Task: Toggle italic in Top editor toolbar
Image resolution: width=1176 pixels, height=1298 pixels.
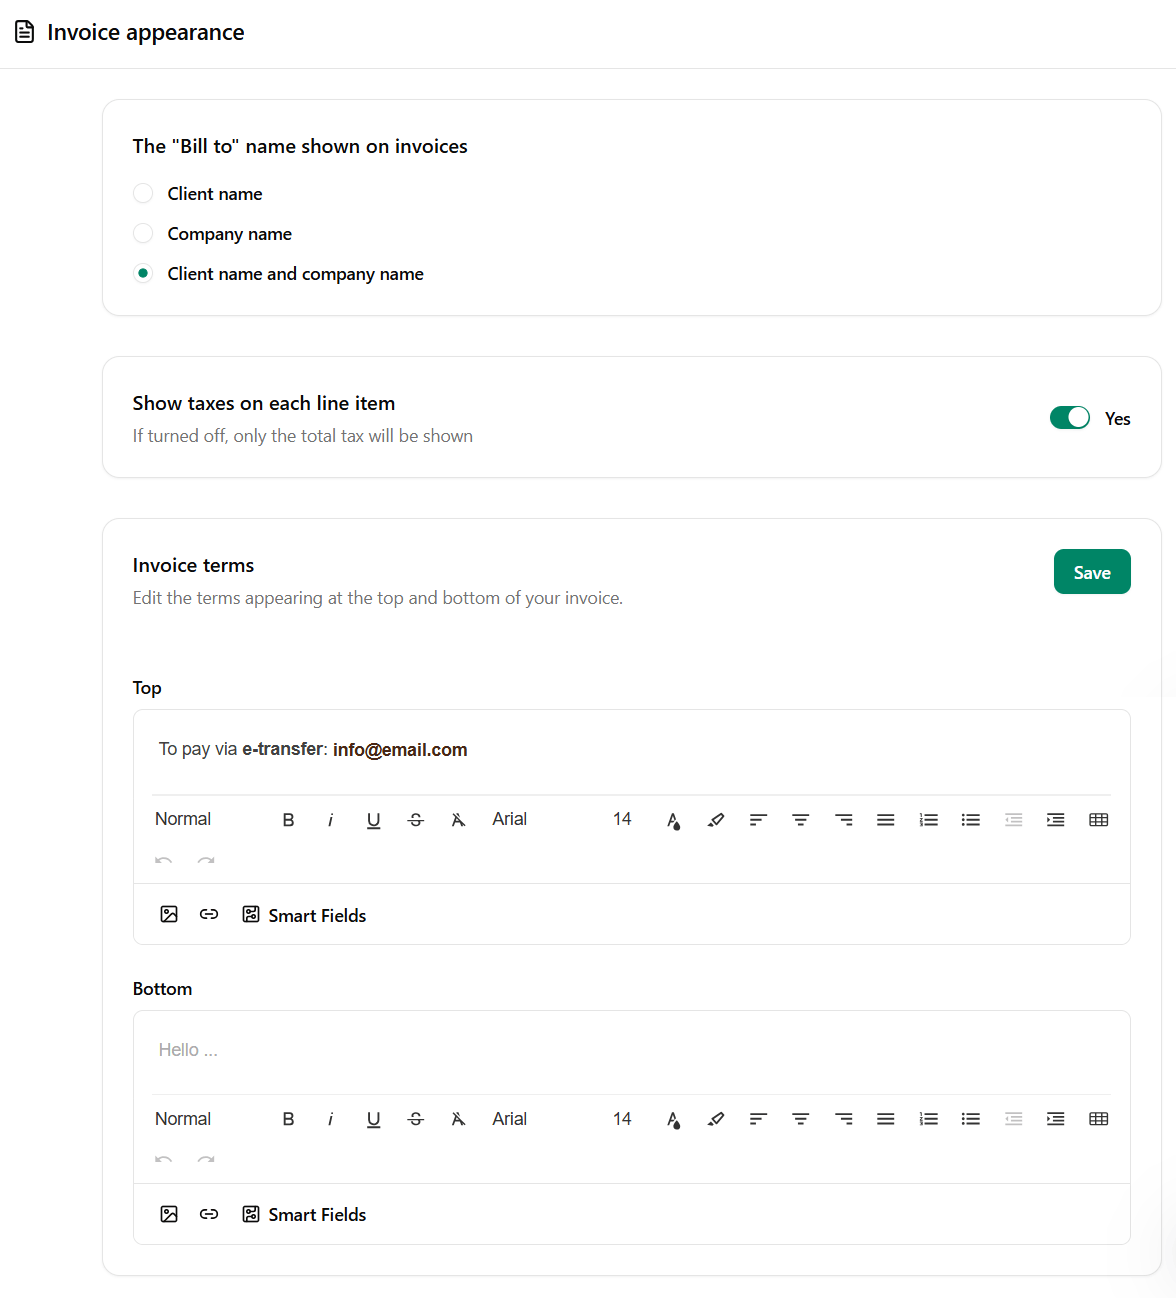Action: pyautogui.click(x=331, y=820)
